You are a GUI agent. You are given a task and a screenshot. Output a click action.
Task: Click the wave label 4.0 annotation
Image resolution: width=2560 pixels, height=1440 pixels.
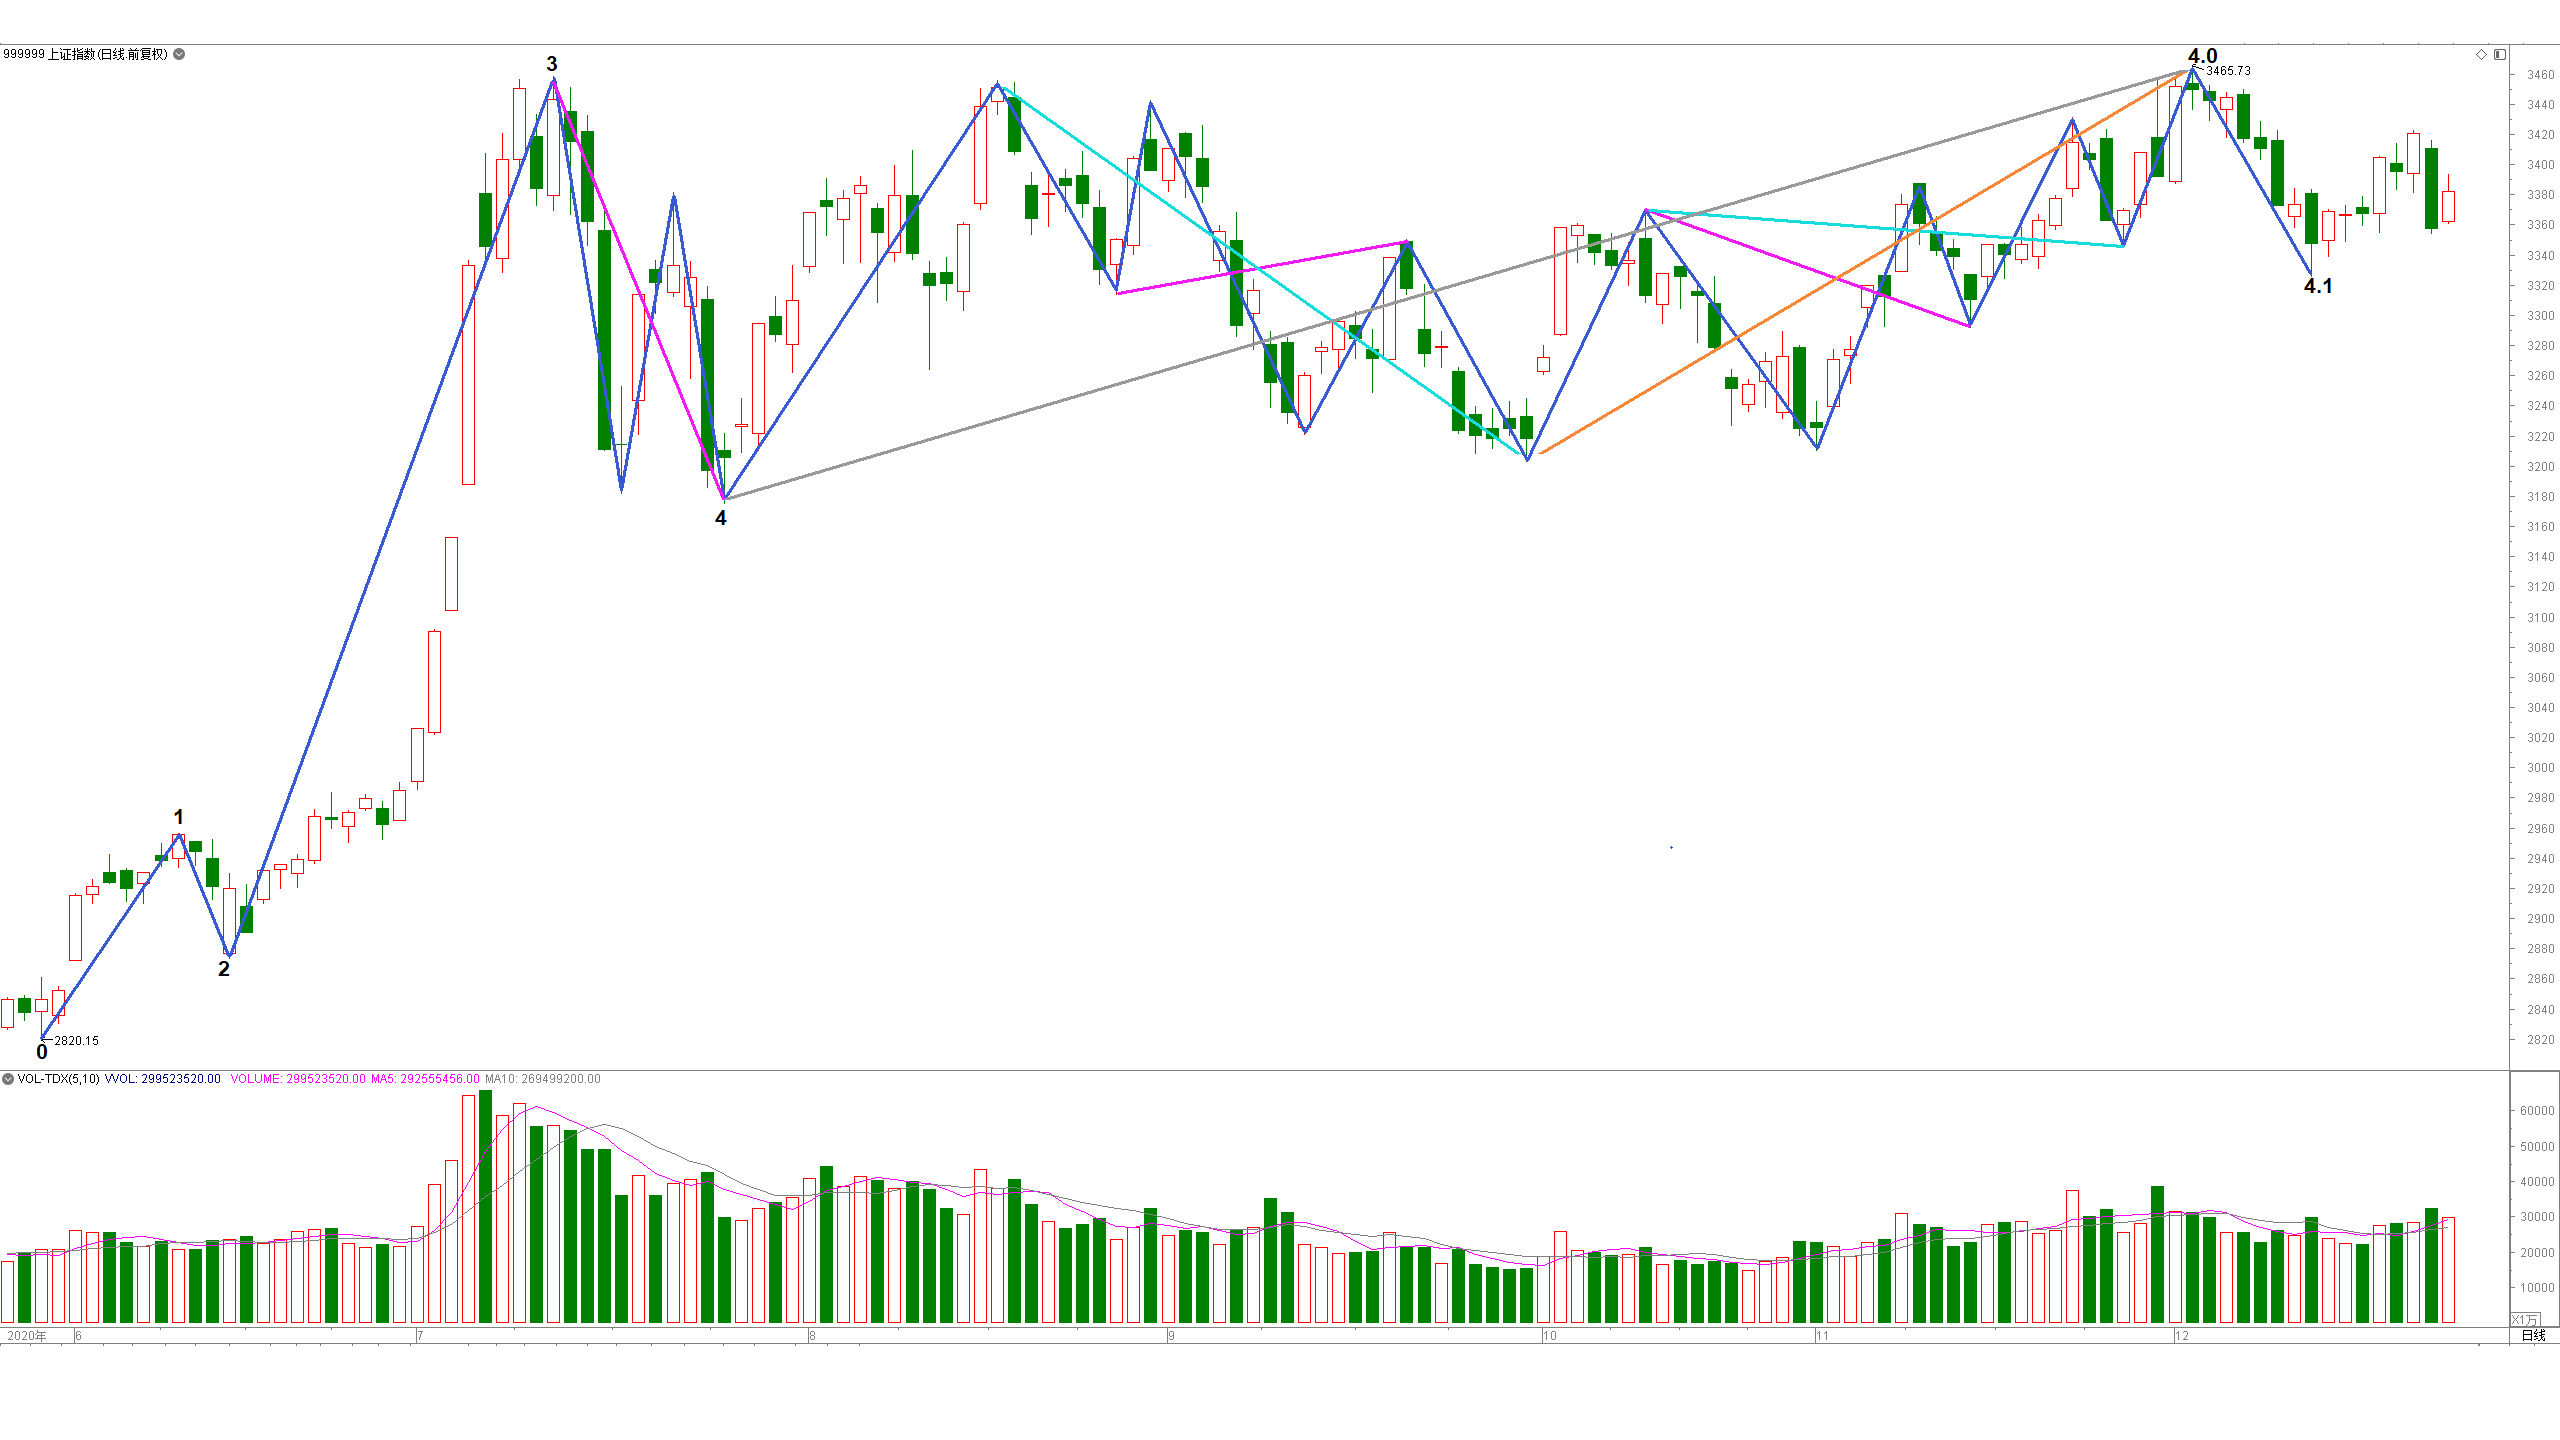click(x=2202, y=56)
